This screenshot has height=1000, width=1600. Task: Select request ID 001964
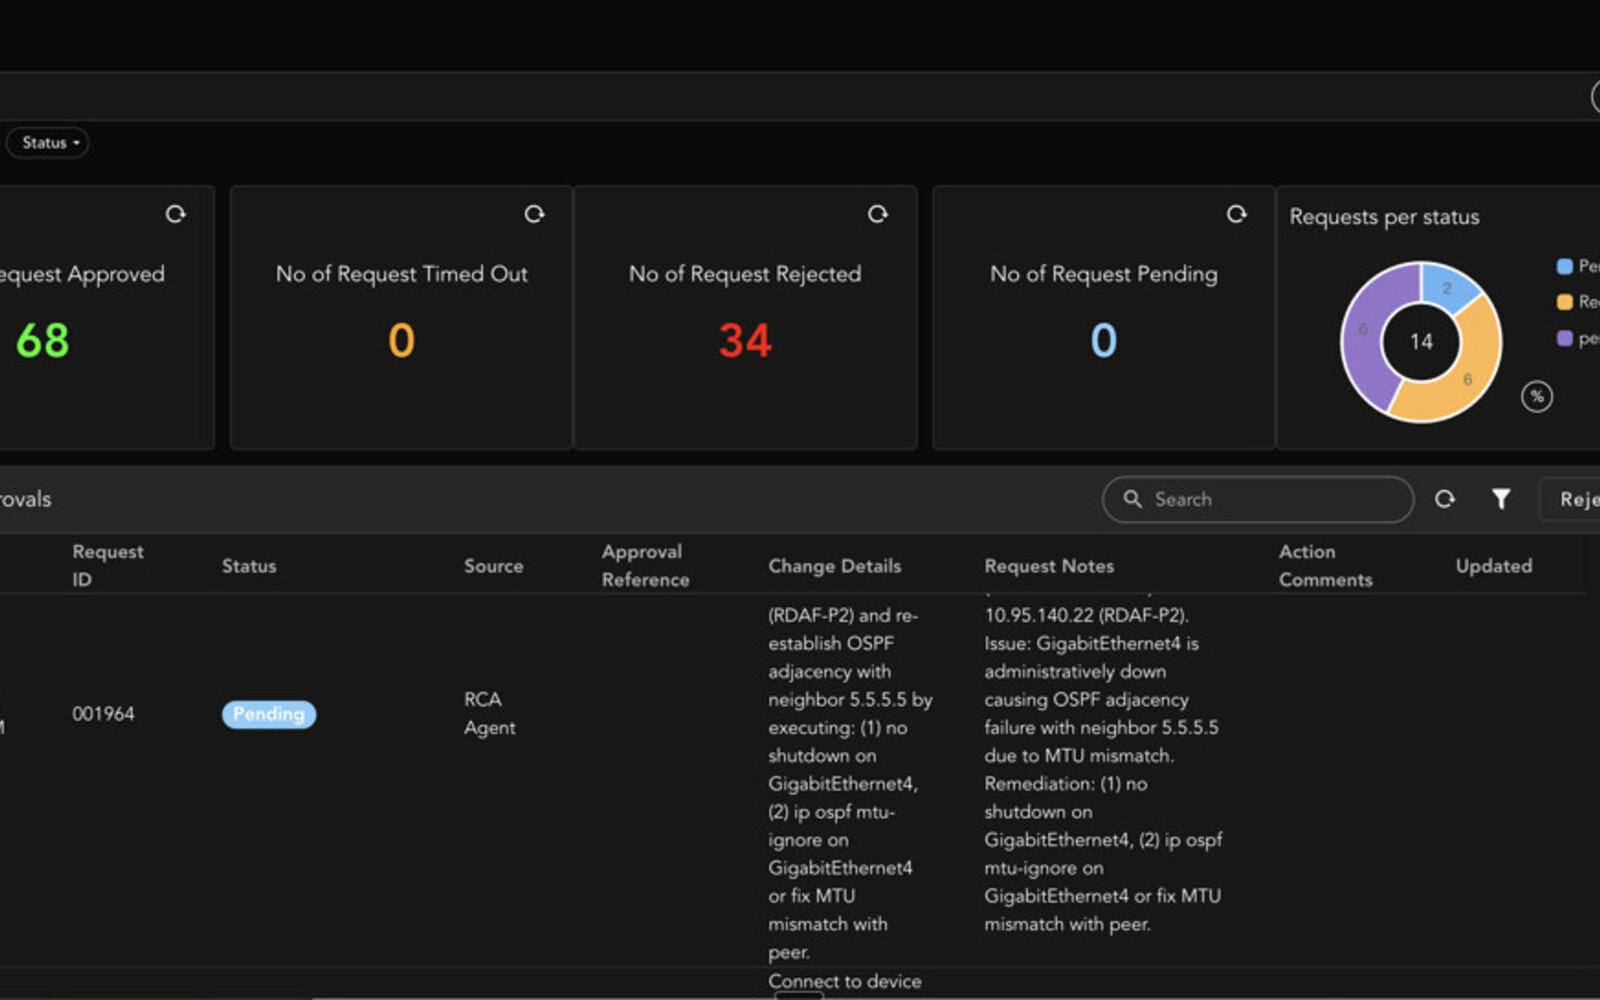click(103, 714)
